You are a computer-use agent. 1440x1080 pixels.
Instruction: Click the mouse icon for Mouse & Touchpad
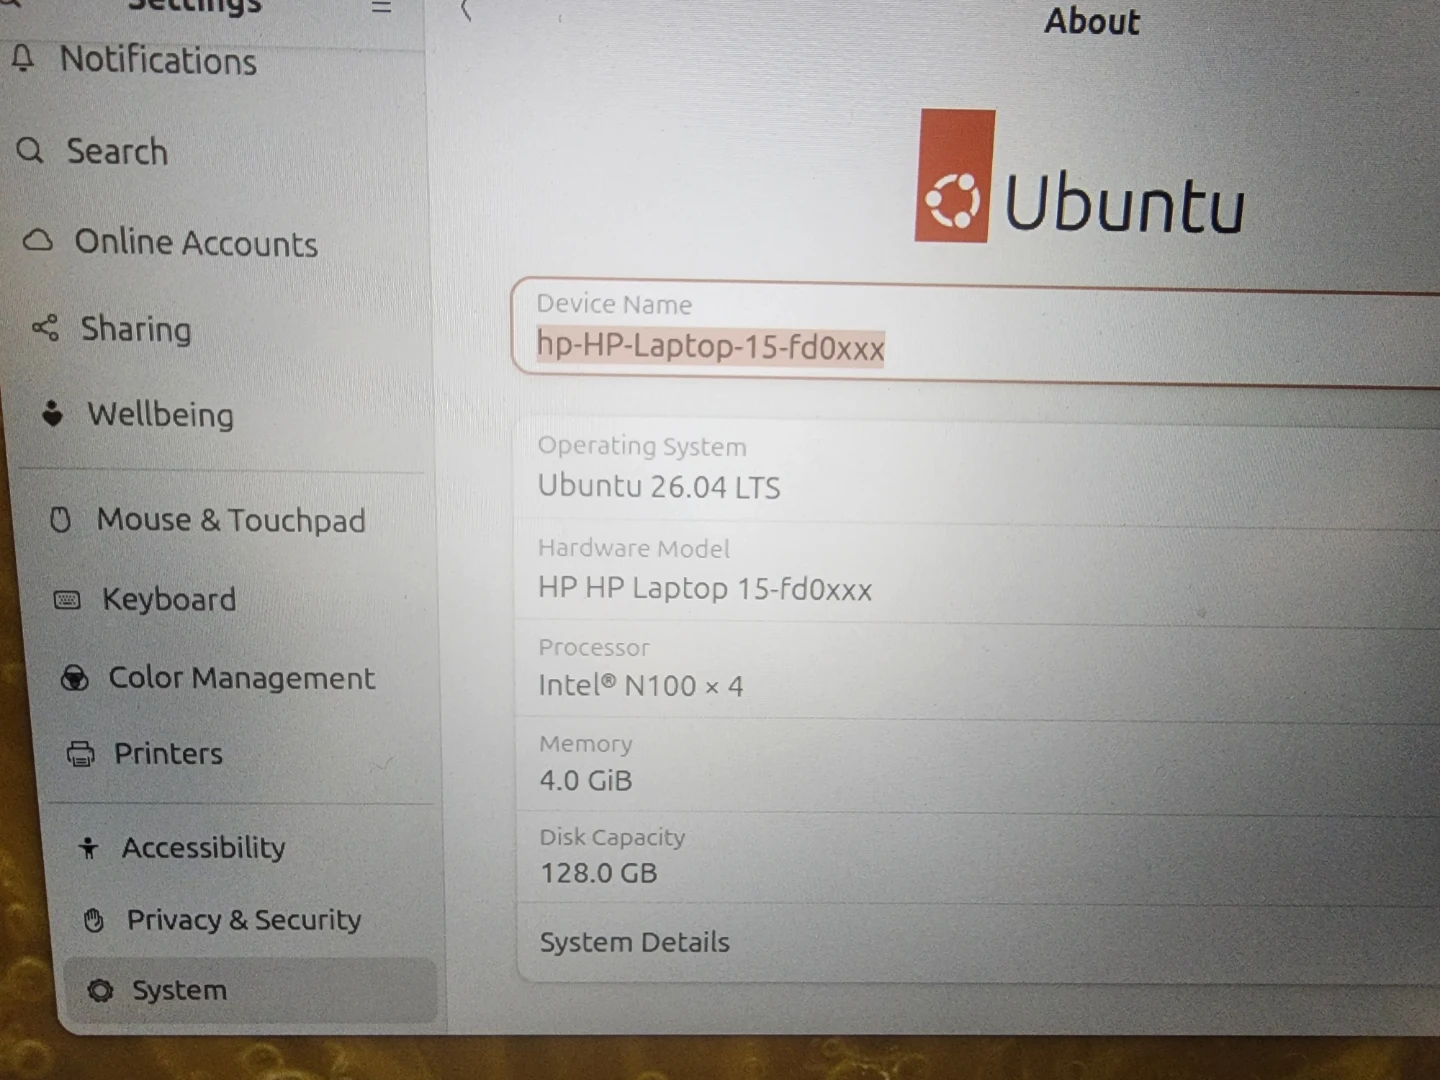pyautogui.click(x=61, y=519)
